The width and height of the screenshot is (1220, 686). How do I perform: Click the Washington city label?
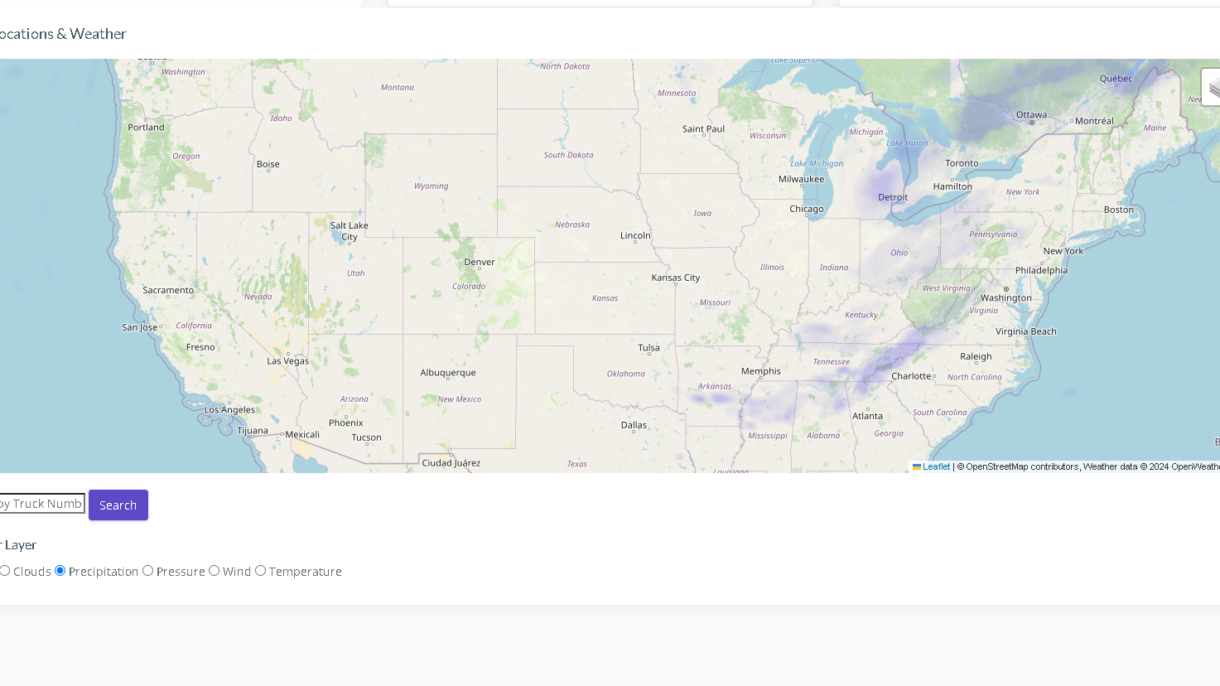tap(1006, 297)
